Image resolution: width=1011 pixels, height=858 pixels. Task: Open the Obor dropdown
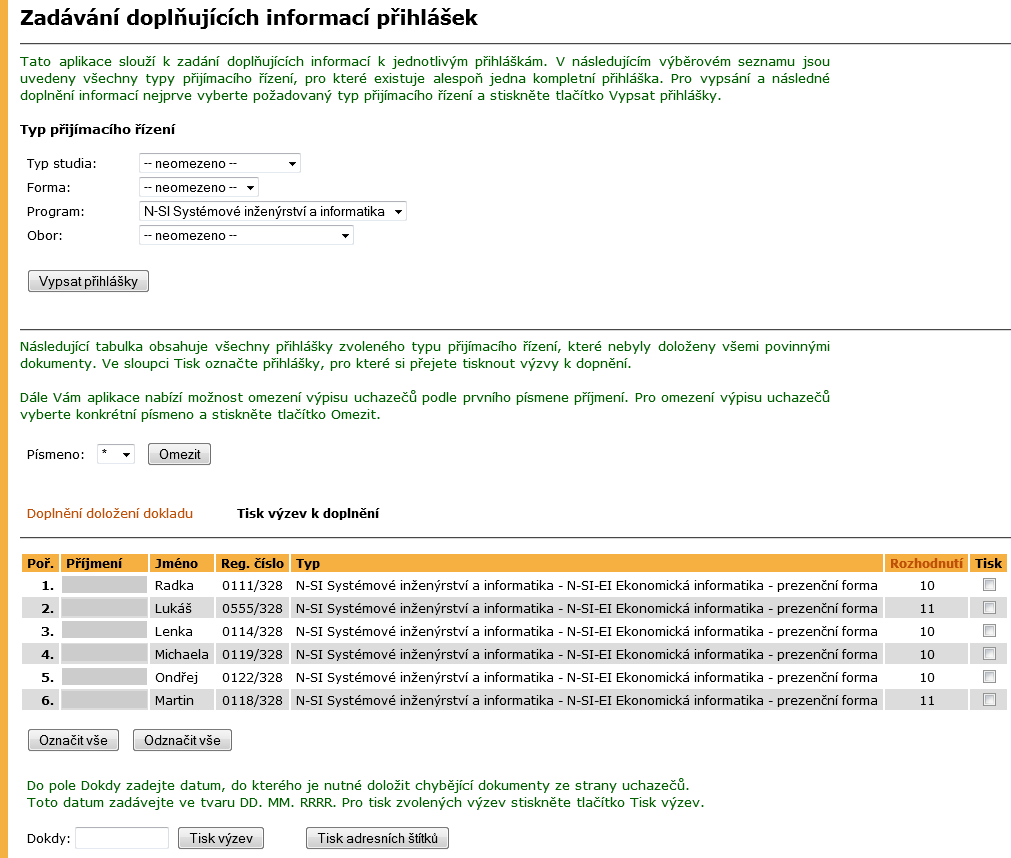tap(246, 235)
